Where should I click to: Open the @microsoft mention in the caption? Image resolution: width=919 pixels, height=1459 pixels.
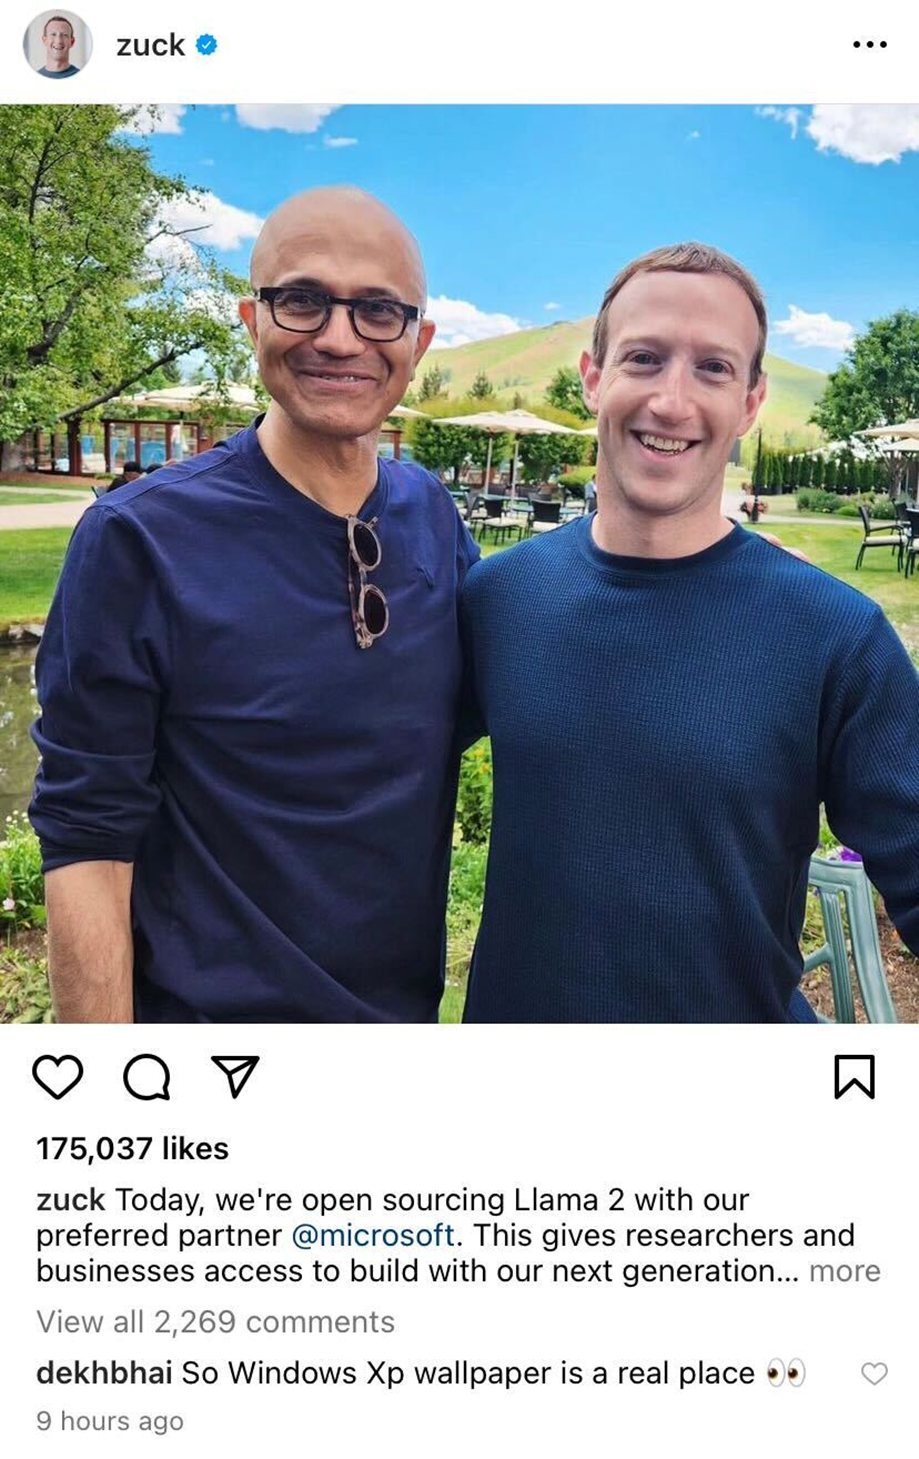(373, 1235)
